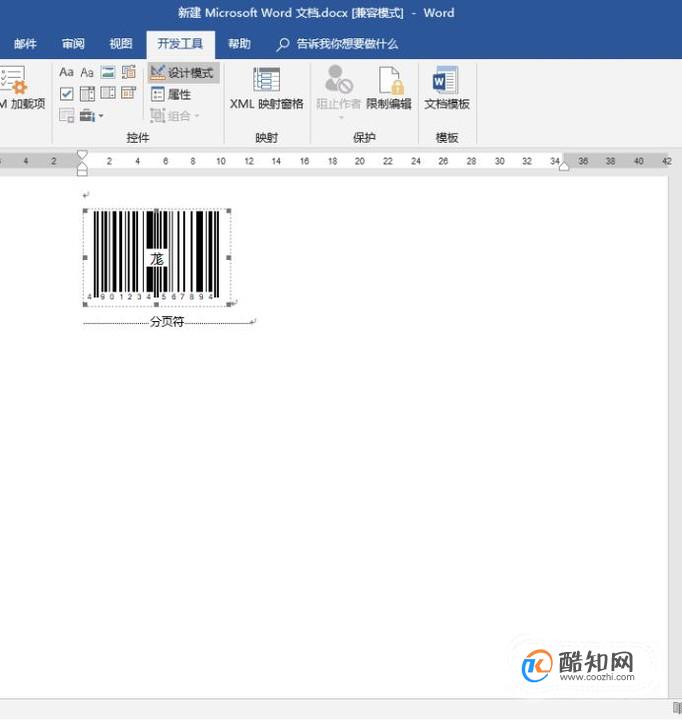This screenshot has width=682, height=720.
Task: Click the 告诉我你想要做什么 search box
Action: click(x=347, y=44)
